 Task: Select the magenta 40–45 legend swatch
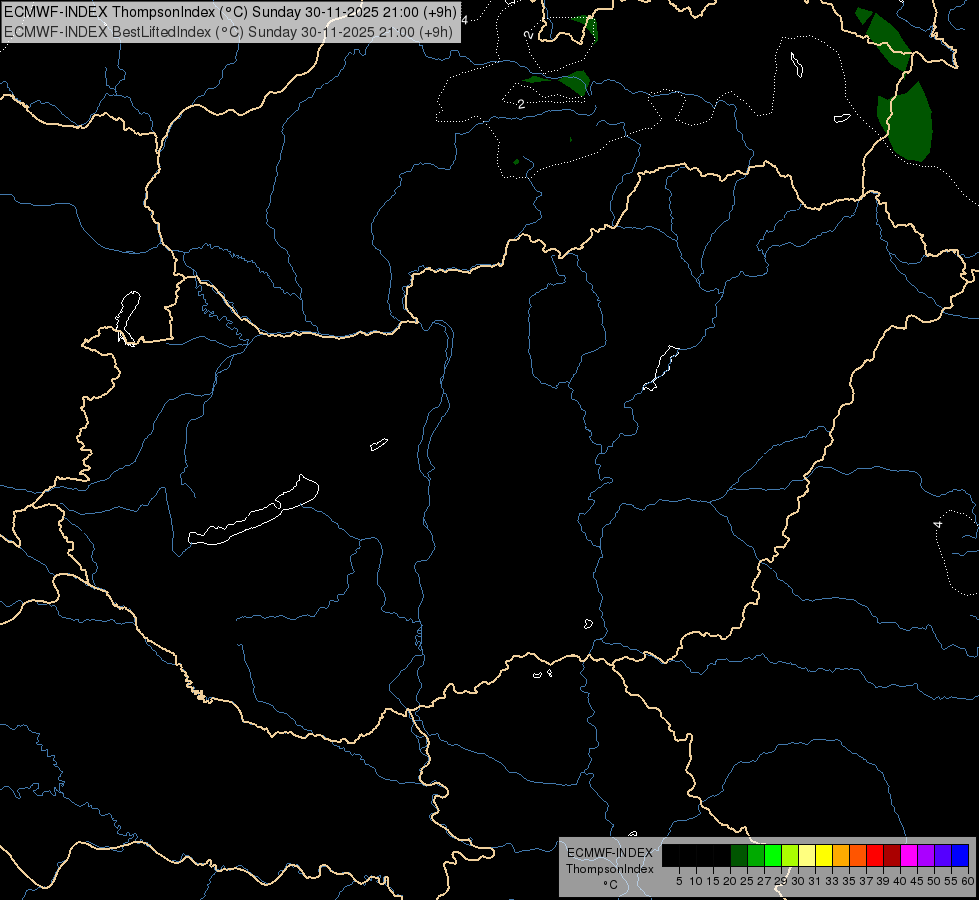909,855
